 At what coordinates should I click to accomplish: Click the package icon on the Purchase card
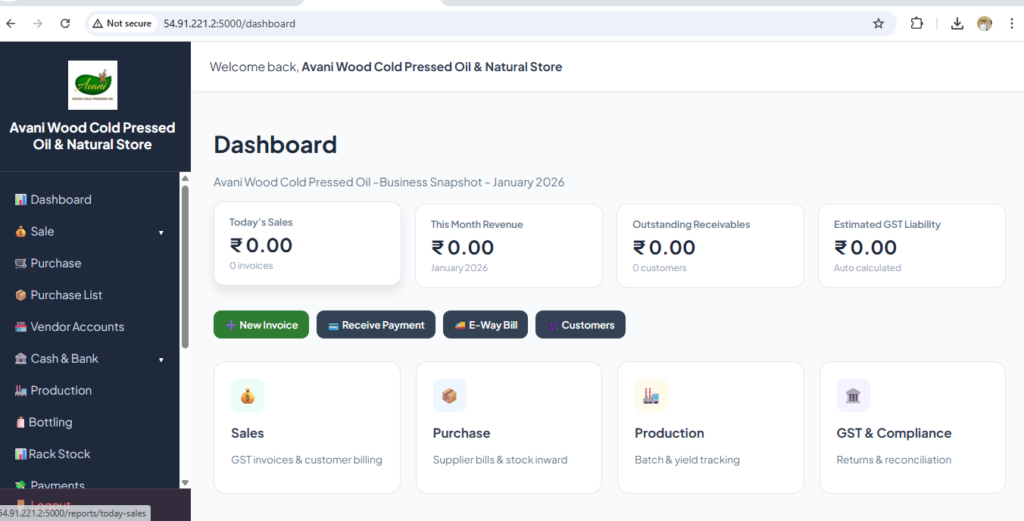tap(449, 396)
